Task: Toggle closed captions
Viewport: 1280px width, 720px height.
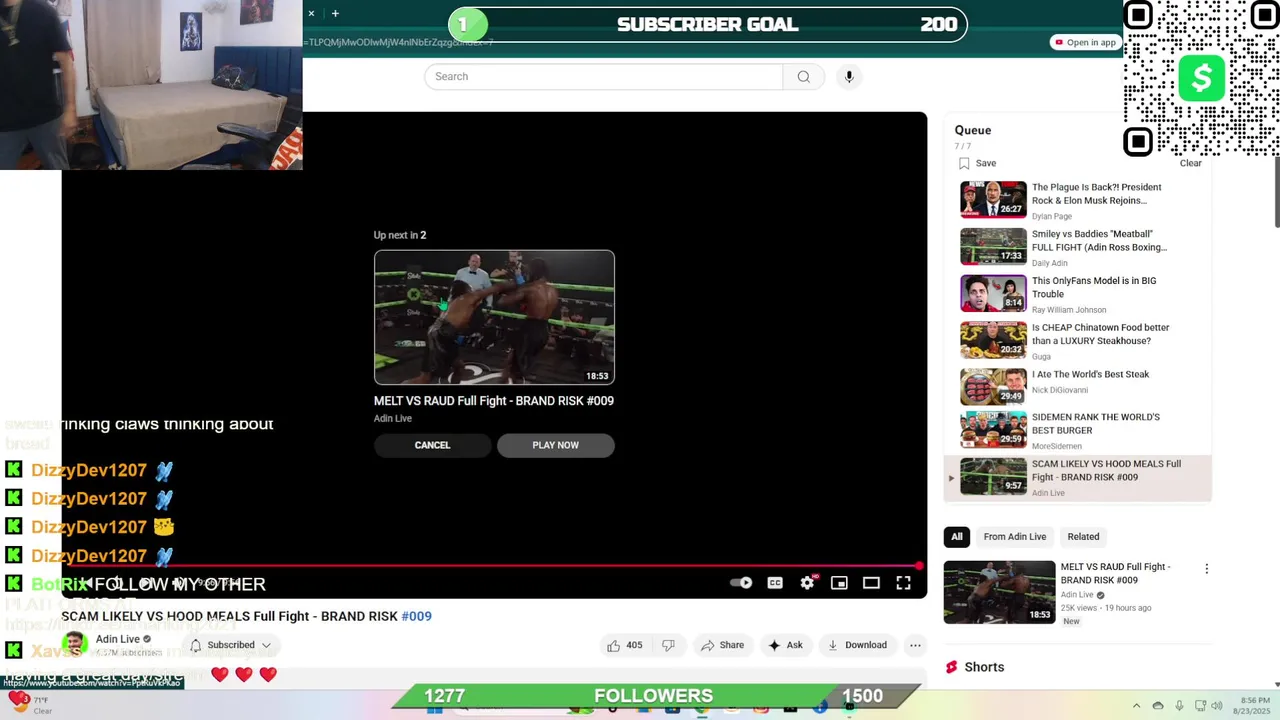Action: [x=775, y=583]
